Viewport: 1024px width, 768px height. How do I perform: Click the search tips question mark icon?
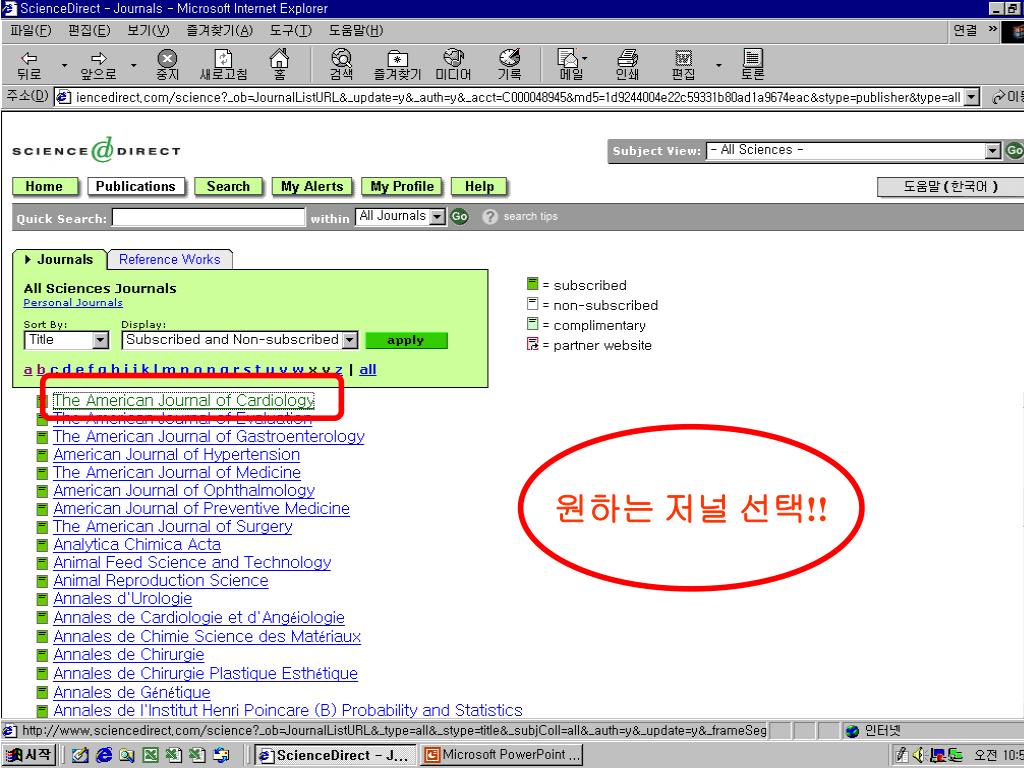[x=490, y=216]
